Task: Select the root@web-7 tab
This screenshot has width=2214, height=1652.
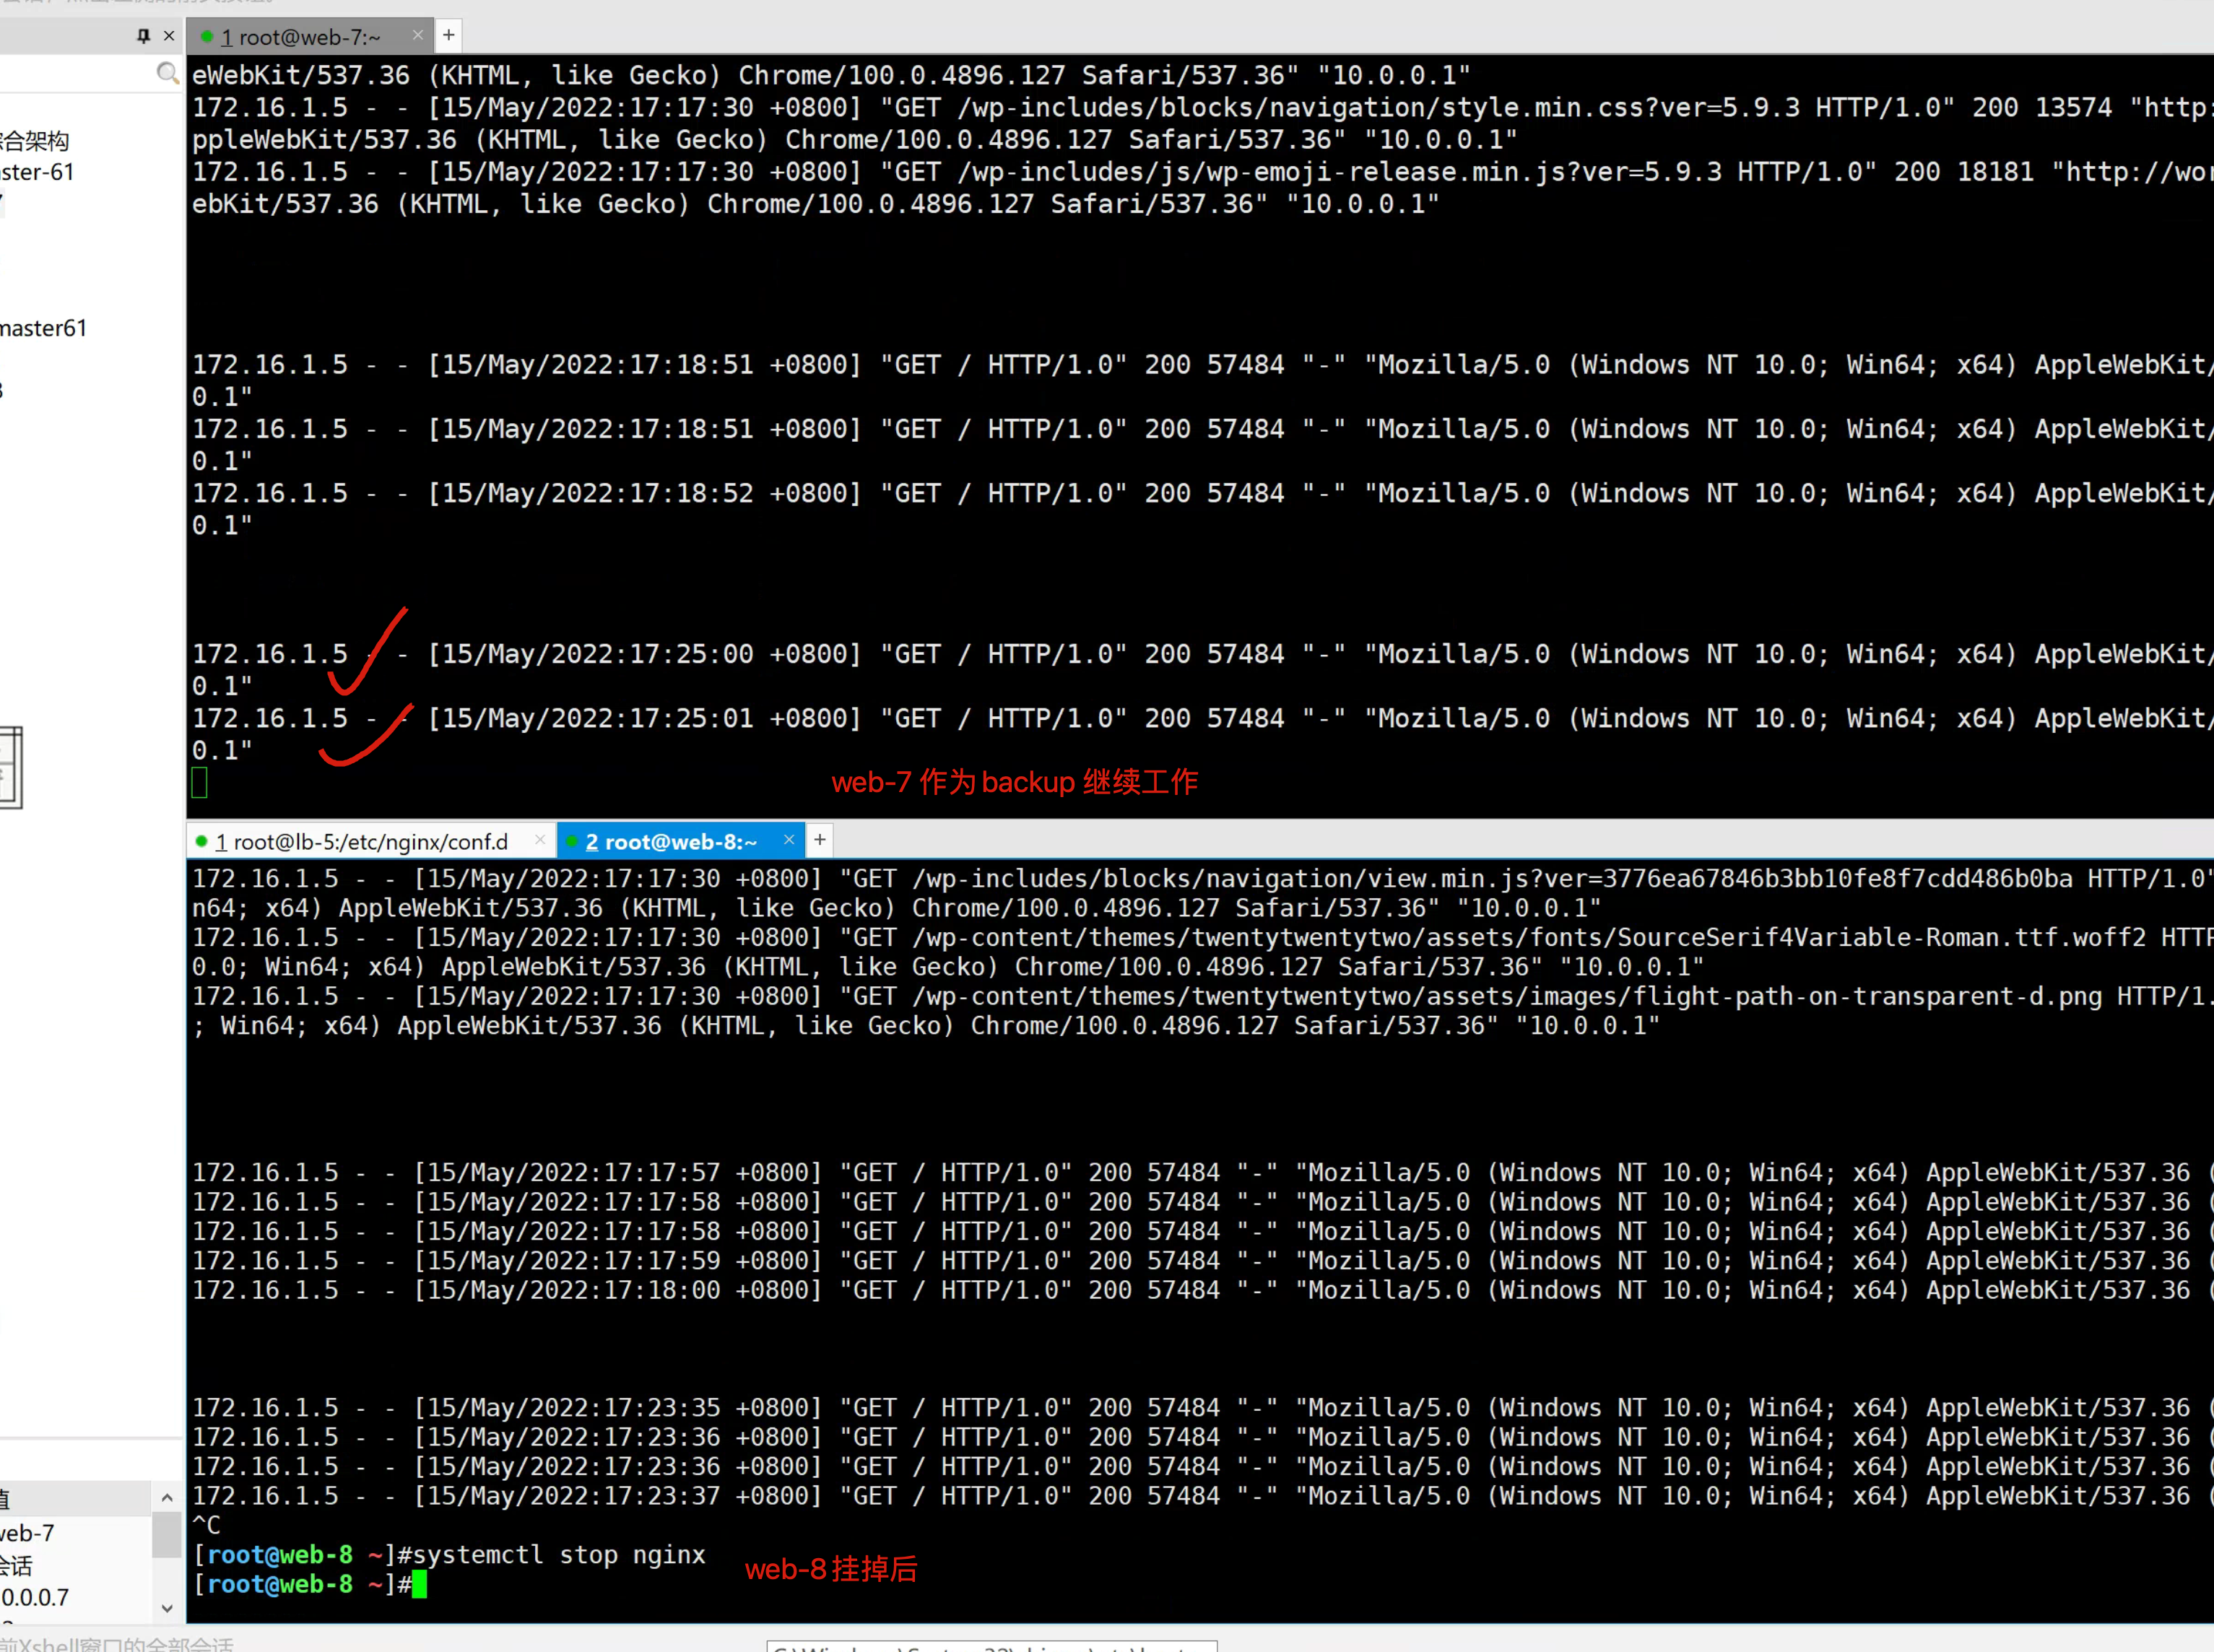Action: (300, 38)
